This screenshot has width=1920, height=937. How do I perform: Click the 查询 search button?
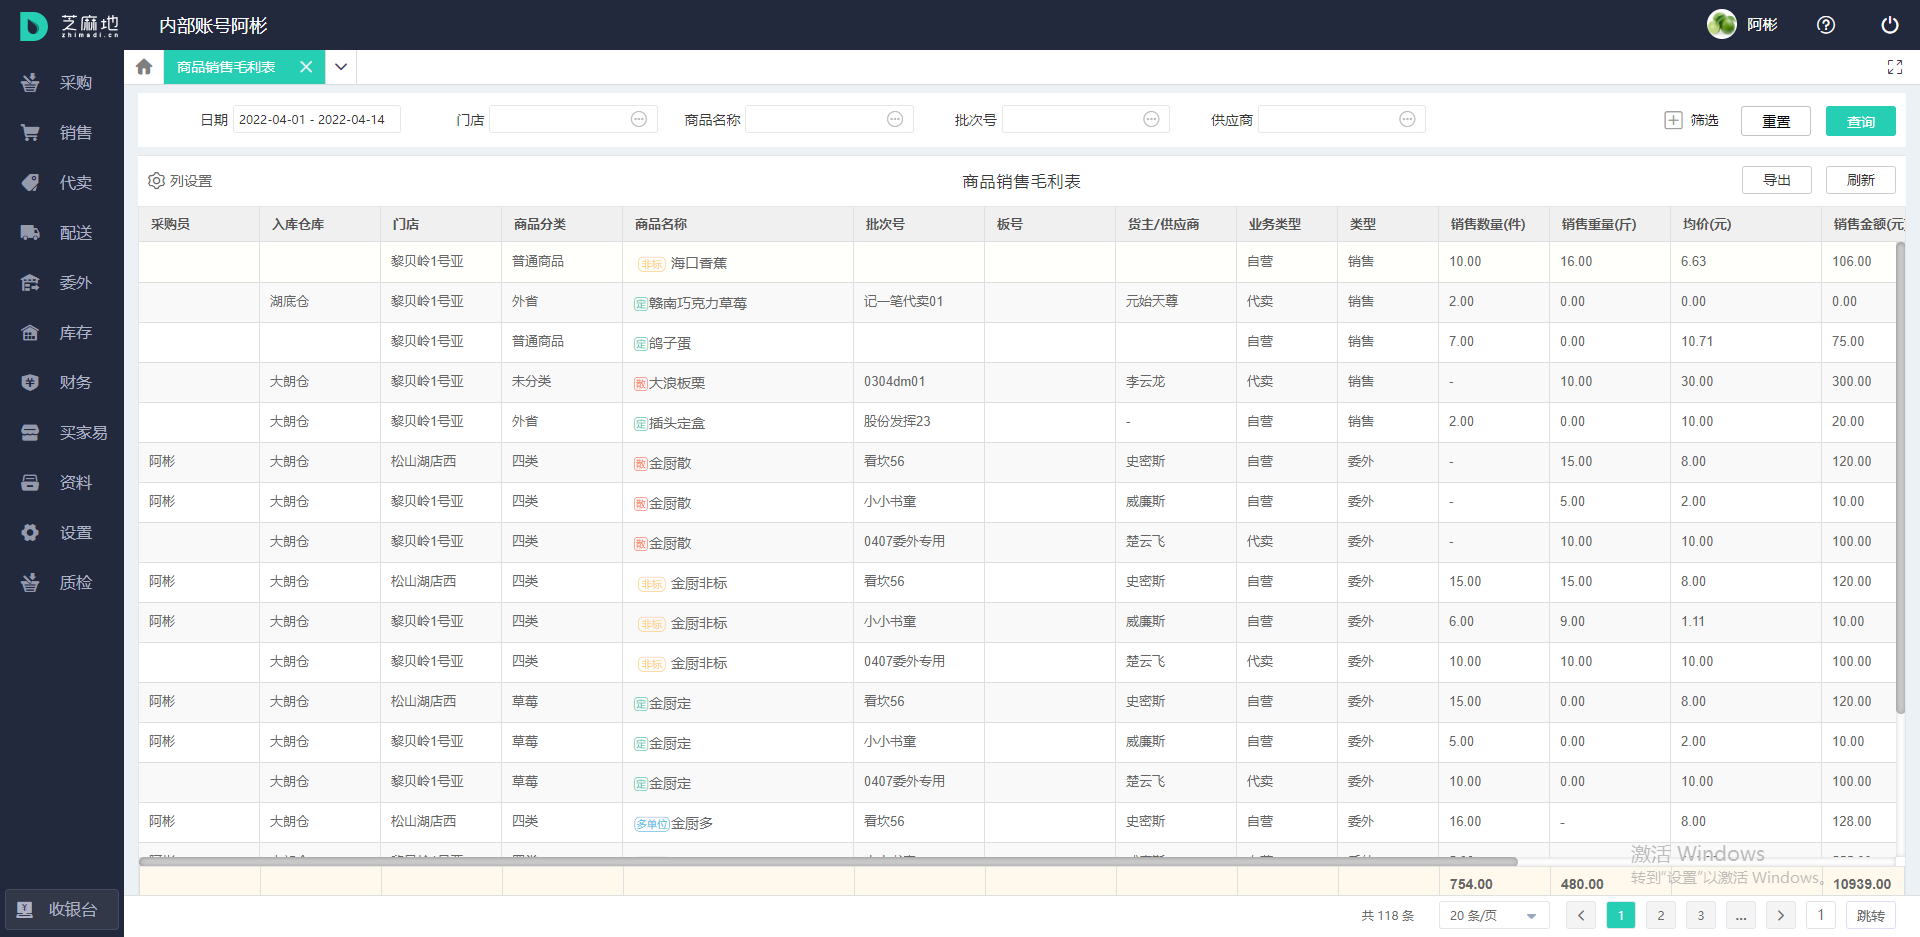pyautogui.click(x=1861, y=121)
